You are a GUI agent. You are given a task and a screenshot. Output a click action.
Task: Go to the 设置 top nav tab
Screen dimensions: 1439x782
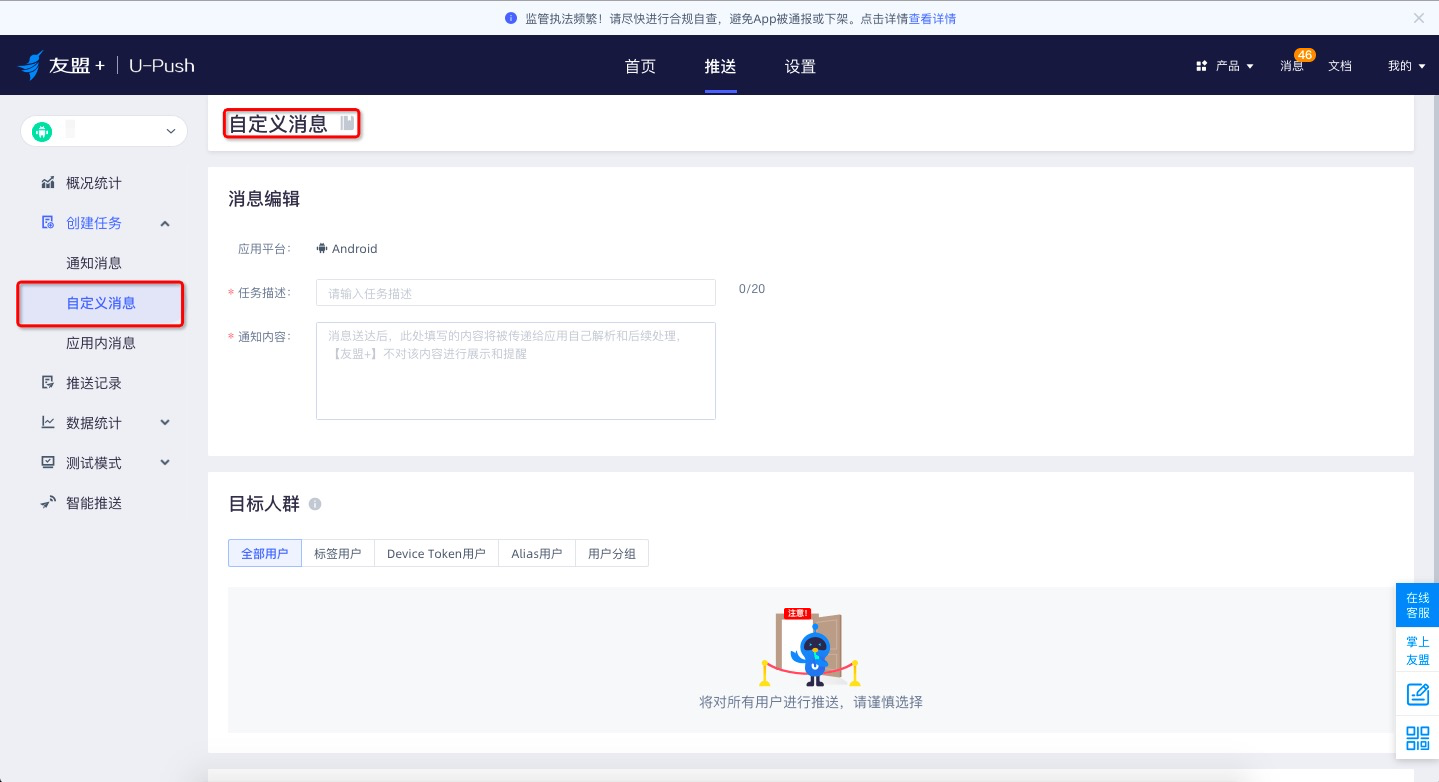(x=800, y=66)
